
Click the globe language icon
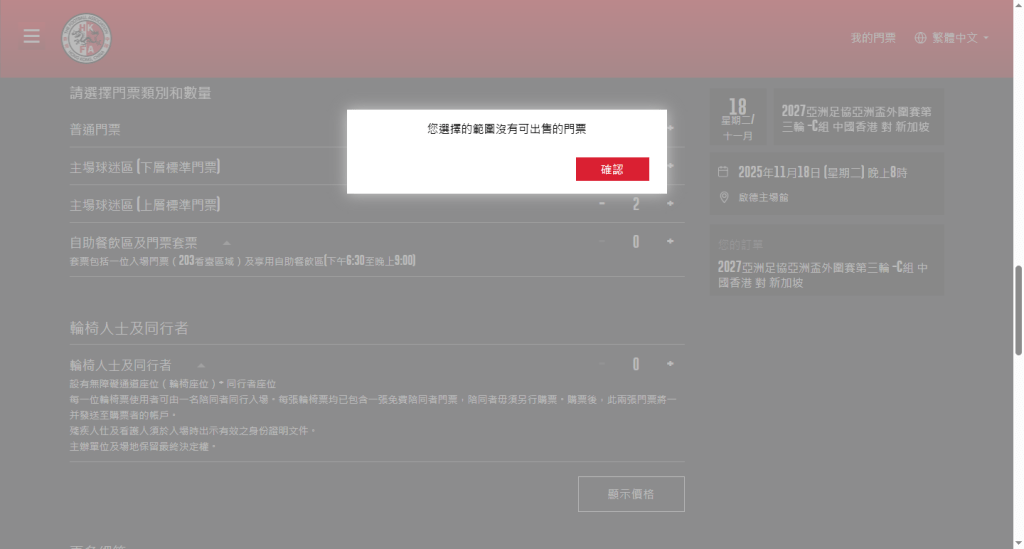(920, 38)
